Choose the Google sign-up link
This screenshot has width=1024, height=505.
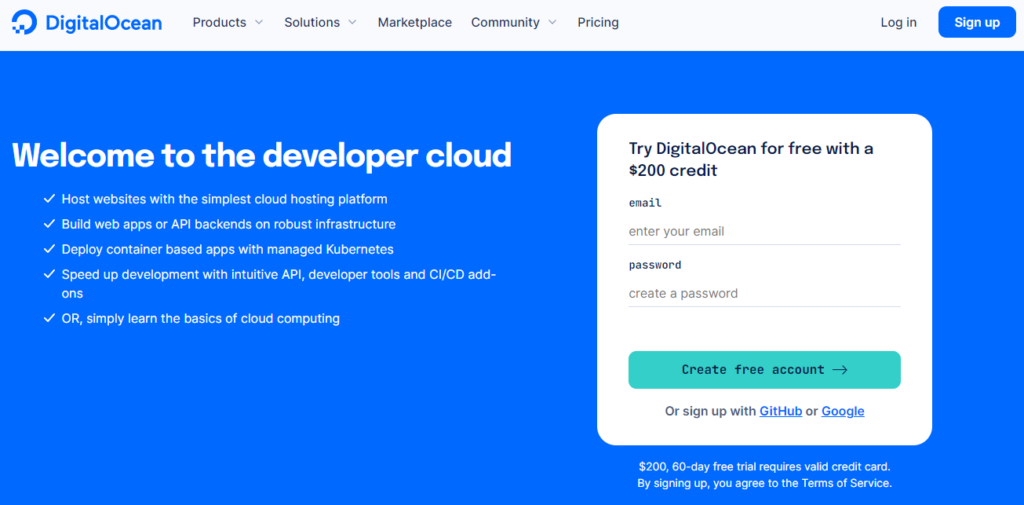(842, 411)
